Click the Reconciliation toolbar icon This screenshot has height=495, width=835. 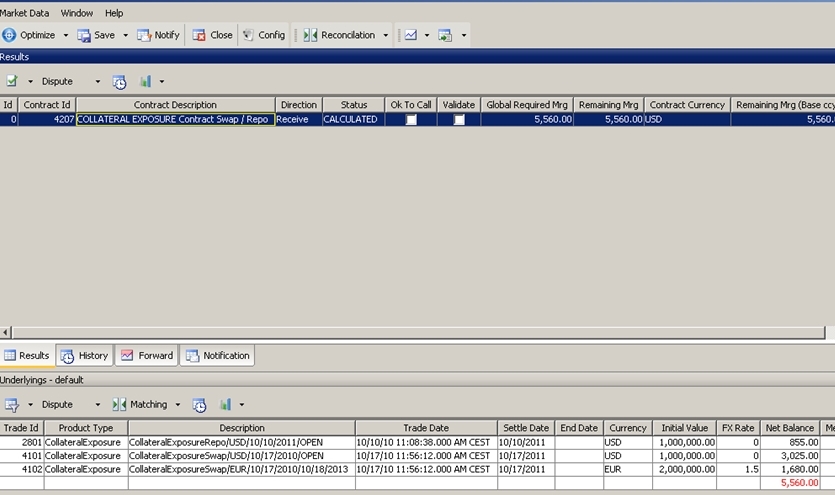[310, 35]
